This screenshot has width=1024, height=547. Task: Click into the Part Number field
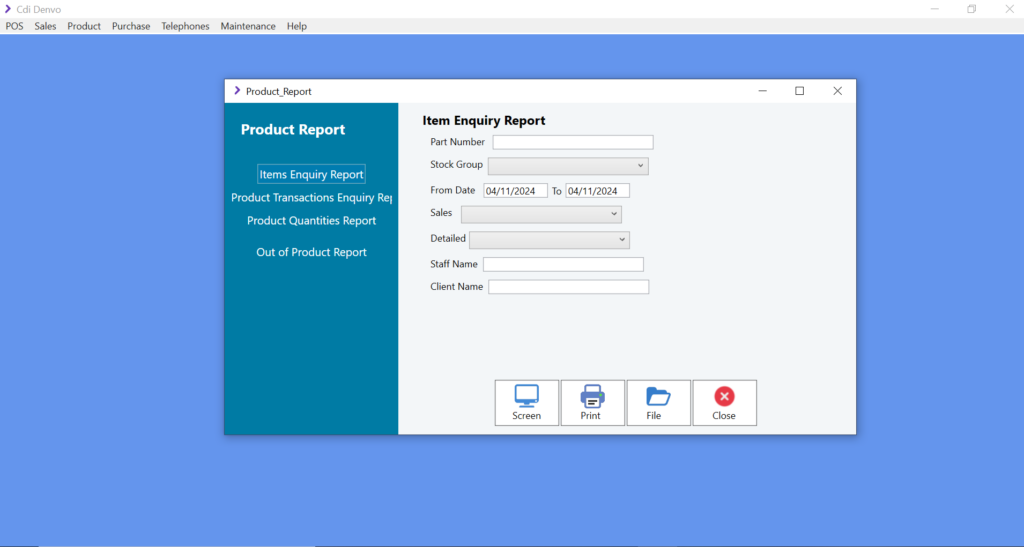tap(572, 142)
